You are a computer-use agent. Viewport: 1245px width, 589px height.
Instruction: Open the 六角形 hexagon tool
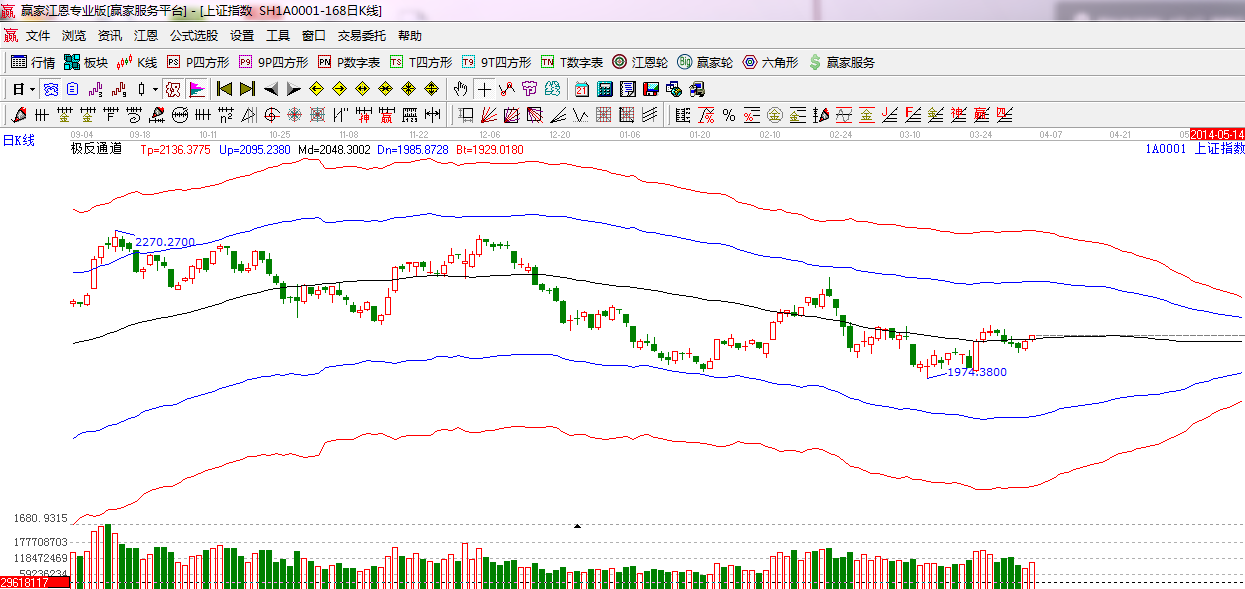[770, 62]
